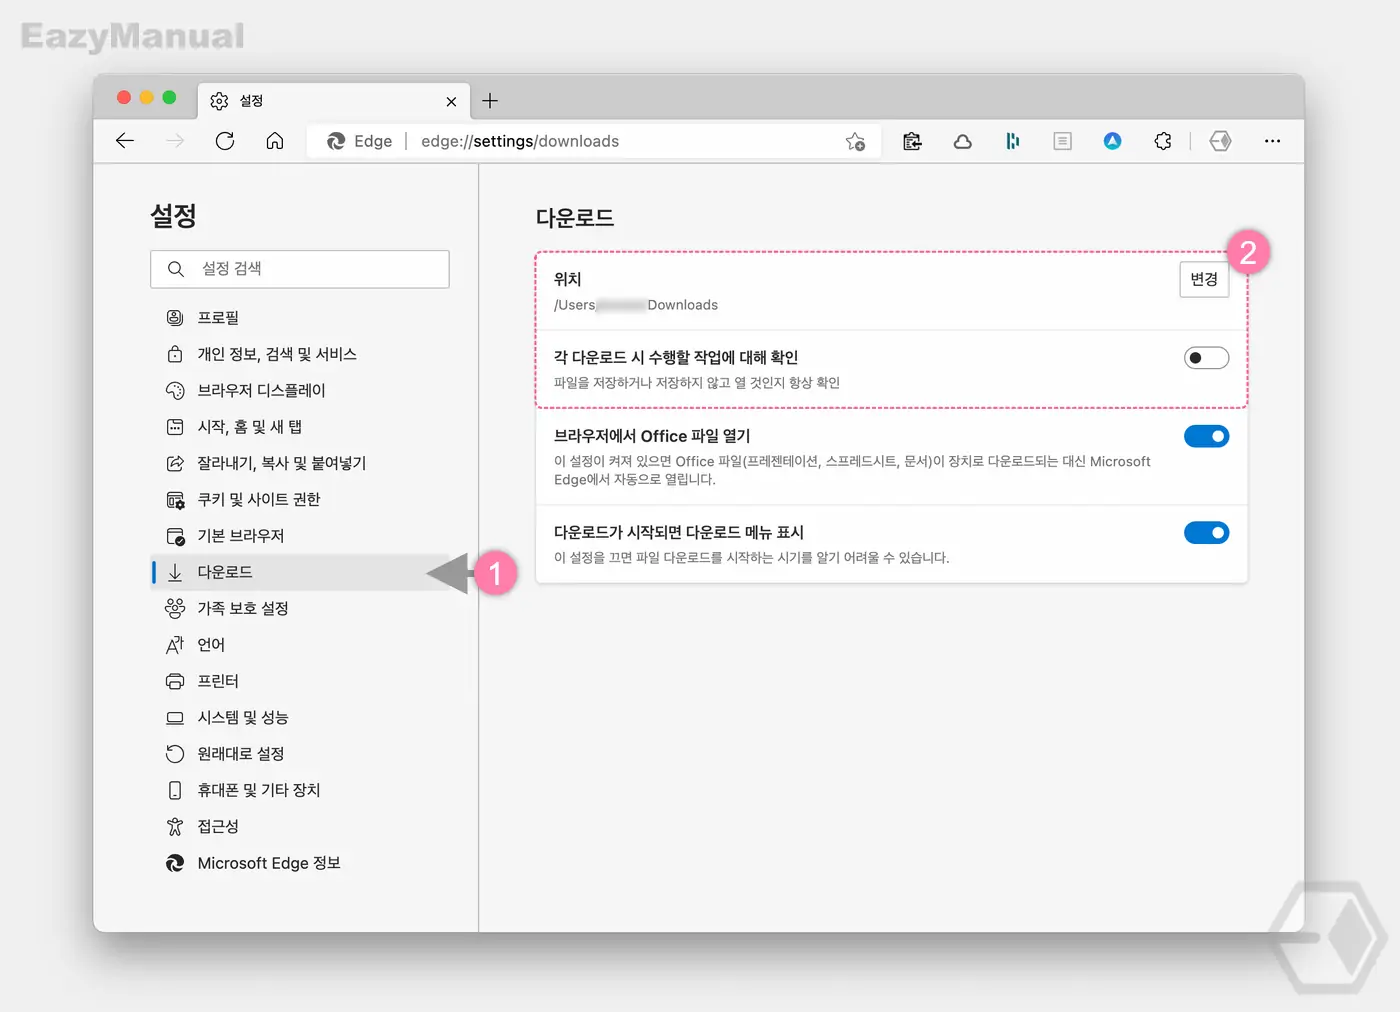Open the reader list toolbar icon
The width and height of the screenshot is (1400, 1012).
(1062, 141)
